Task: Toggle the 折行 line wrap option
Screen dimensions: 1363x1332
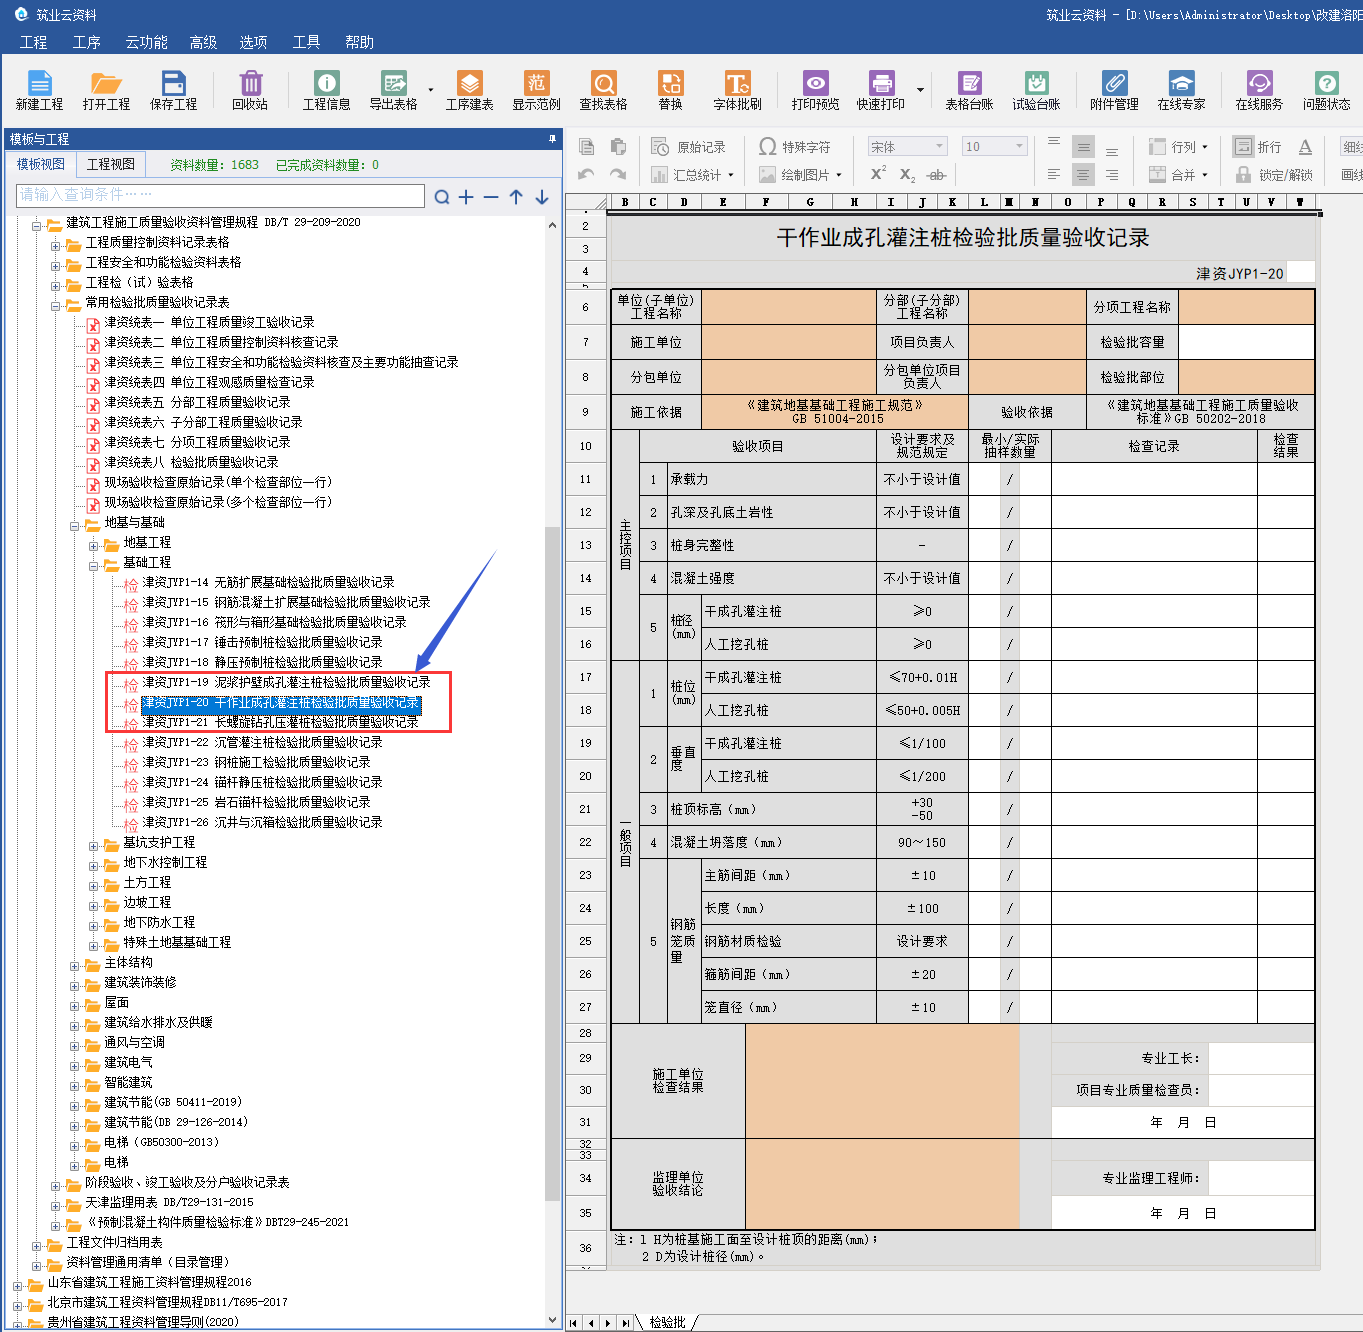Action: (x=1258, y=147)
